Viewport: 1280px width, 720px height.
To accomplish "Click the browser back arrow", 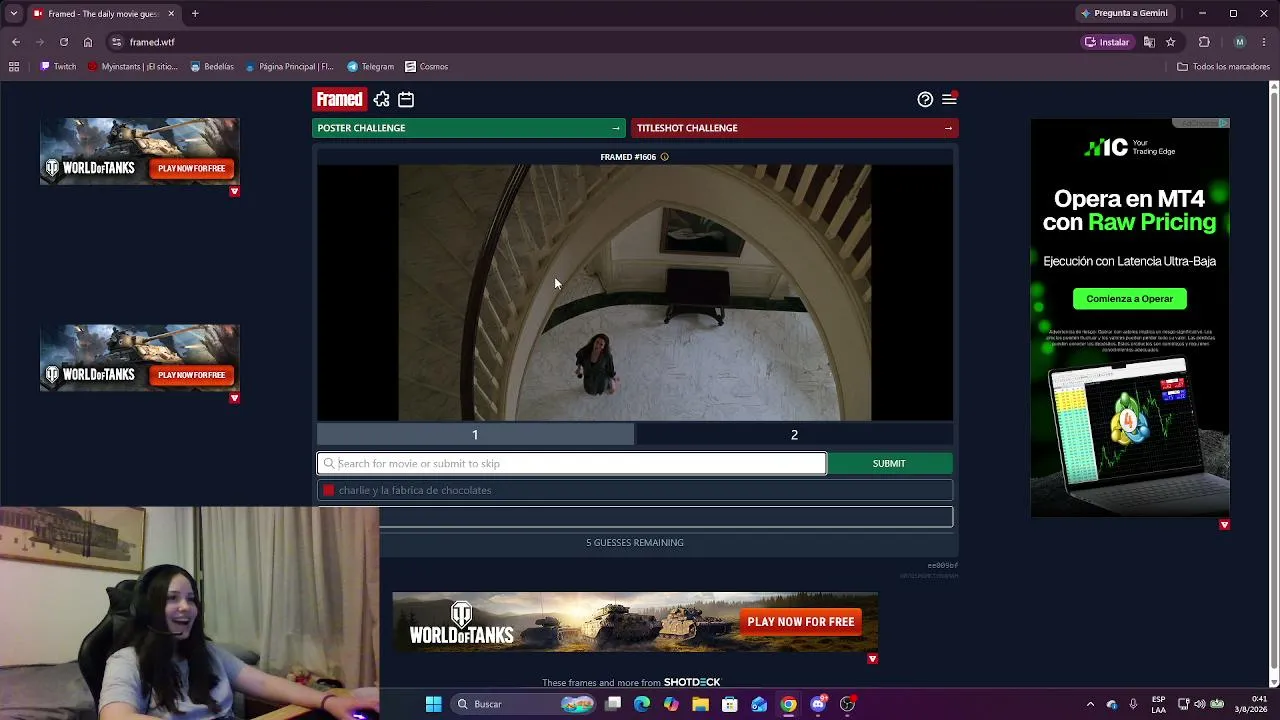I will pos(16,42).
